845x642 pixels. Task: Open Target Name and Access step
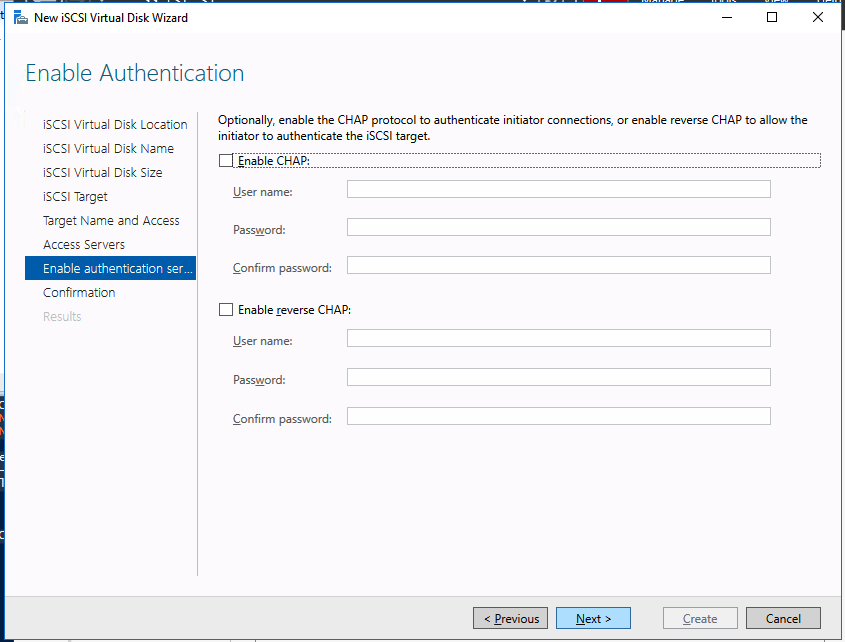[111, 221]
